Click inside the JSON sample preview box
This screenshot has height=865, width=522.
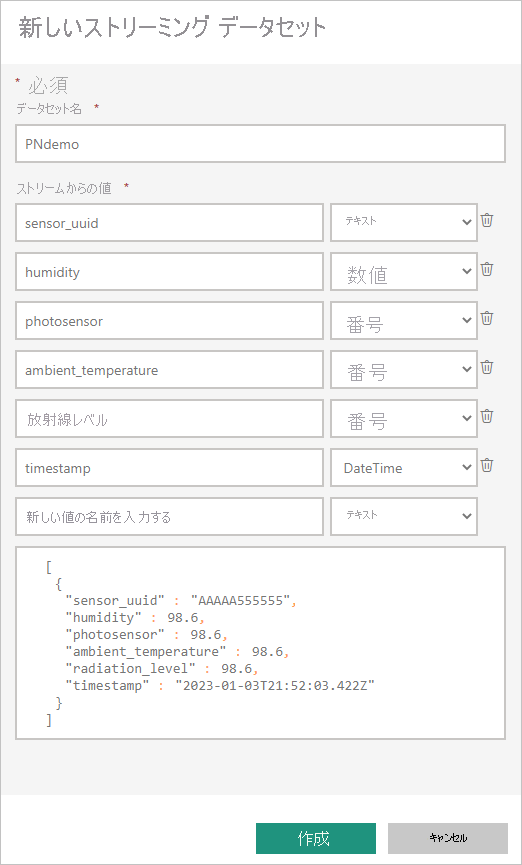tap(260, 643)
